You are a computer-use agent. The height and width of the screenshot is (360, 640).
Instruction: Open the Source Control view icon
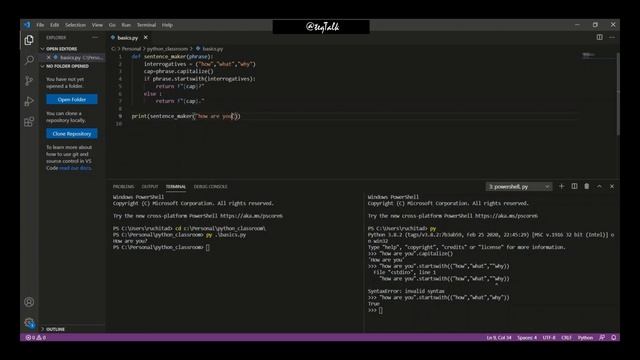pyautogui.click(x=29, y=80)
